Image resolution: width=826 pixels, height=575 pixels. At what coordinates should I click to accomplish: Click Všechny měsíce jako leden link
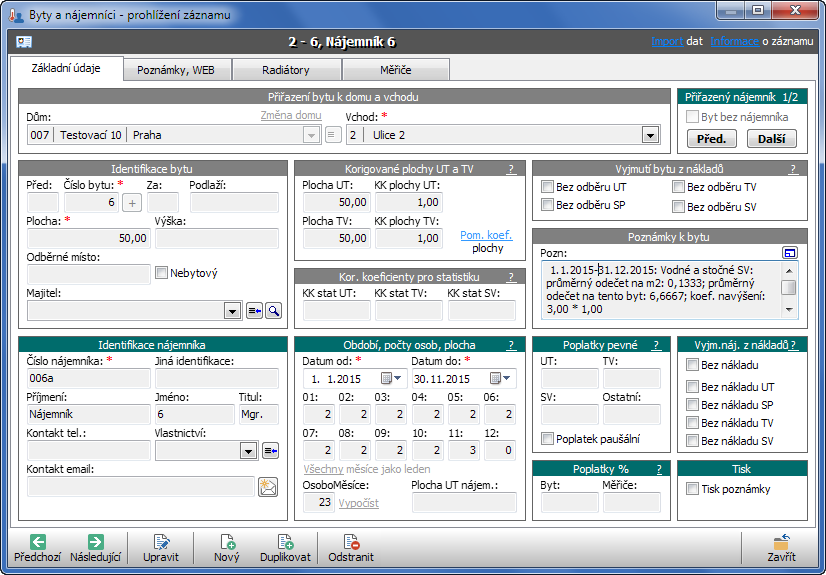[367, 469]
